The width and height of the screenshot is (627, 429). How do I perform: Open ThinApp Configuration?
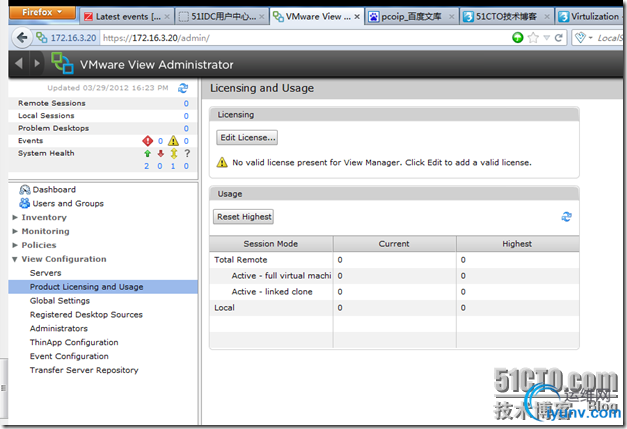(x=74, y=343)
